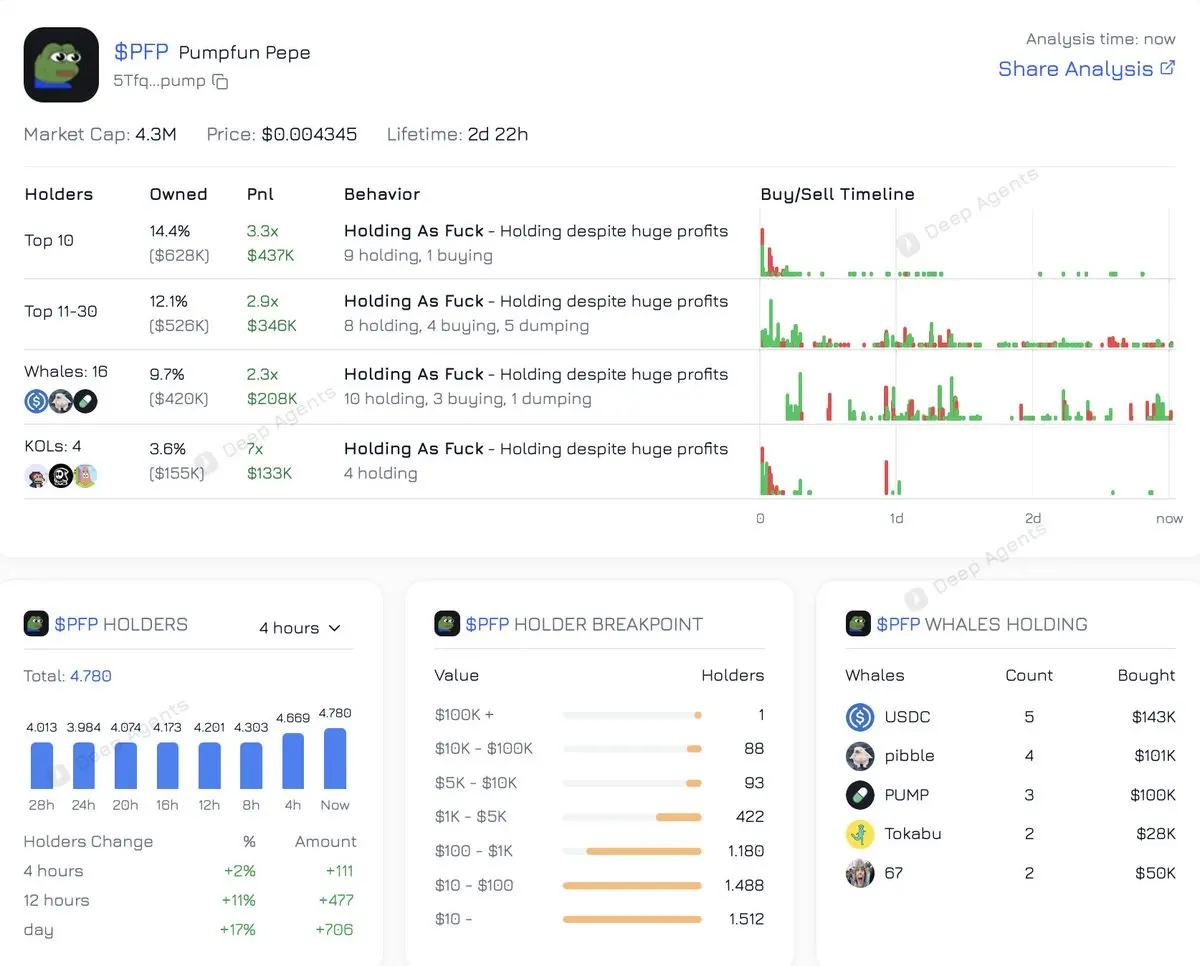Copy the 5Tfq...pump contract address
Image resolution: width=1200 pixels, height=966 pixels.
tap(221, 82)
